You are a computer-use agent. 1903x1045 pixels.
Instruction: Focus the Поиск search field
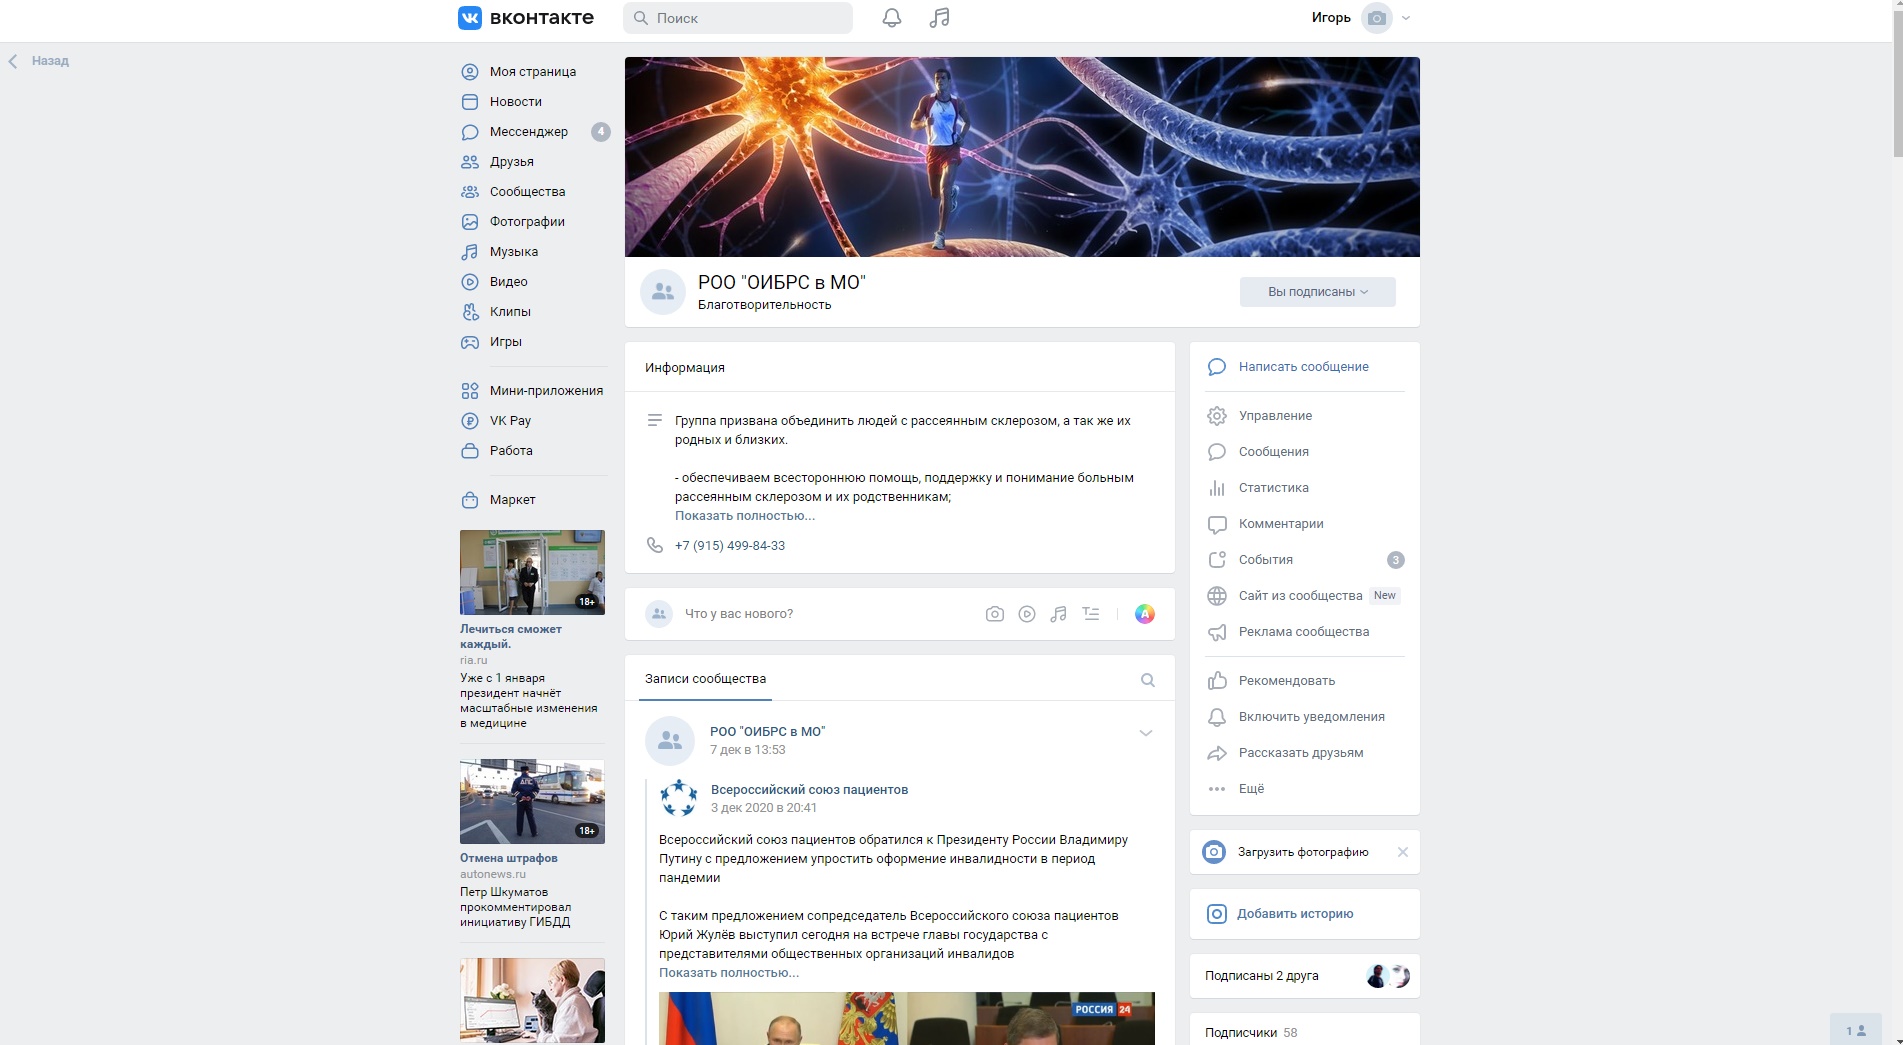click(x=738, y=18)
